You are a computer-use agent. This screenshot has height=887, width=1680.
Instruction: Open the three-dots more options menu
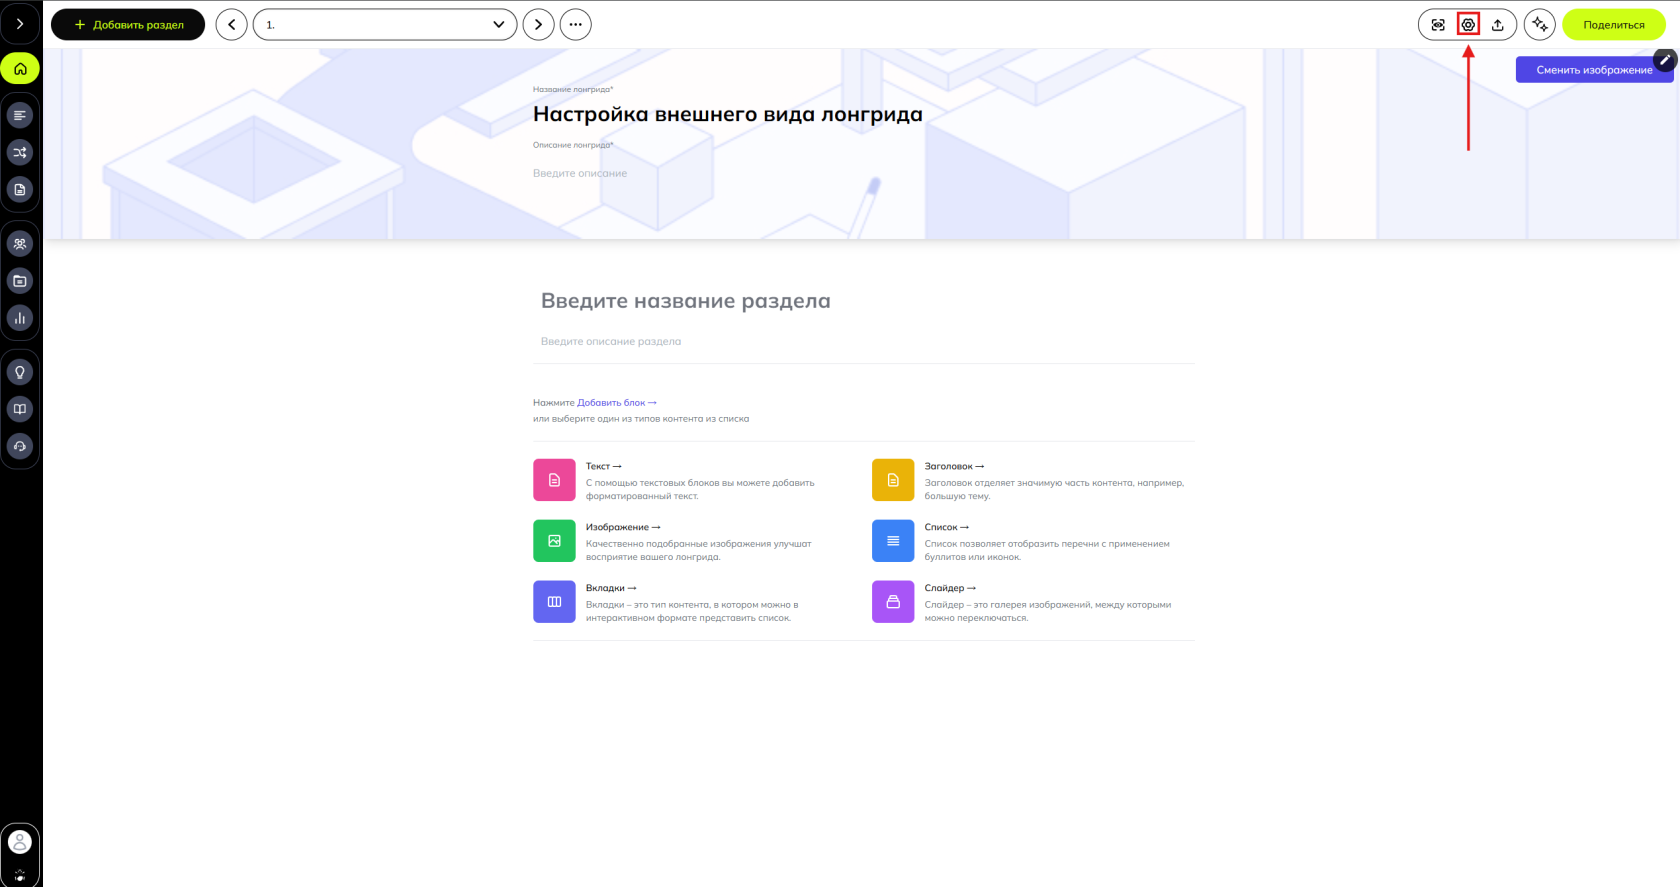[576, 25]
